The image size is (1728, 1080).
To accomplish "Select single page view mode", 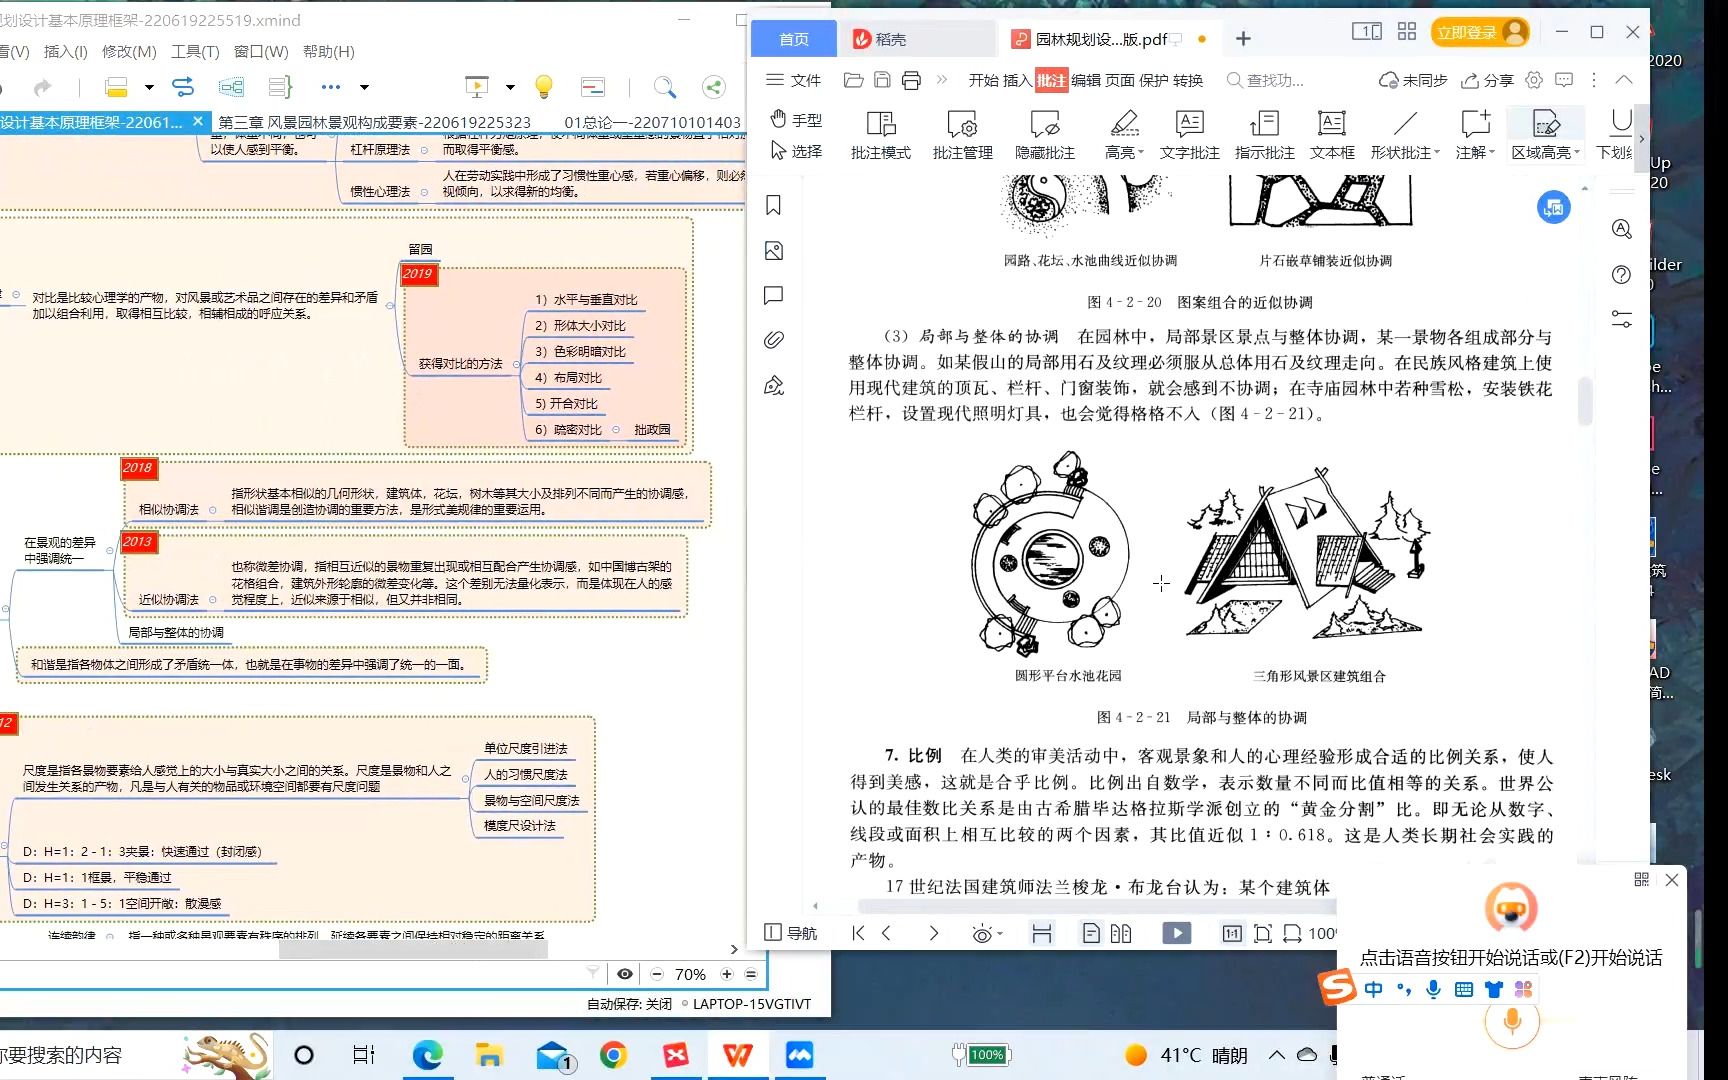I will pos(1091,933).
